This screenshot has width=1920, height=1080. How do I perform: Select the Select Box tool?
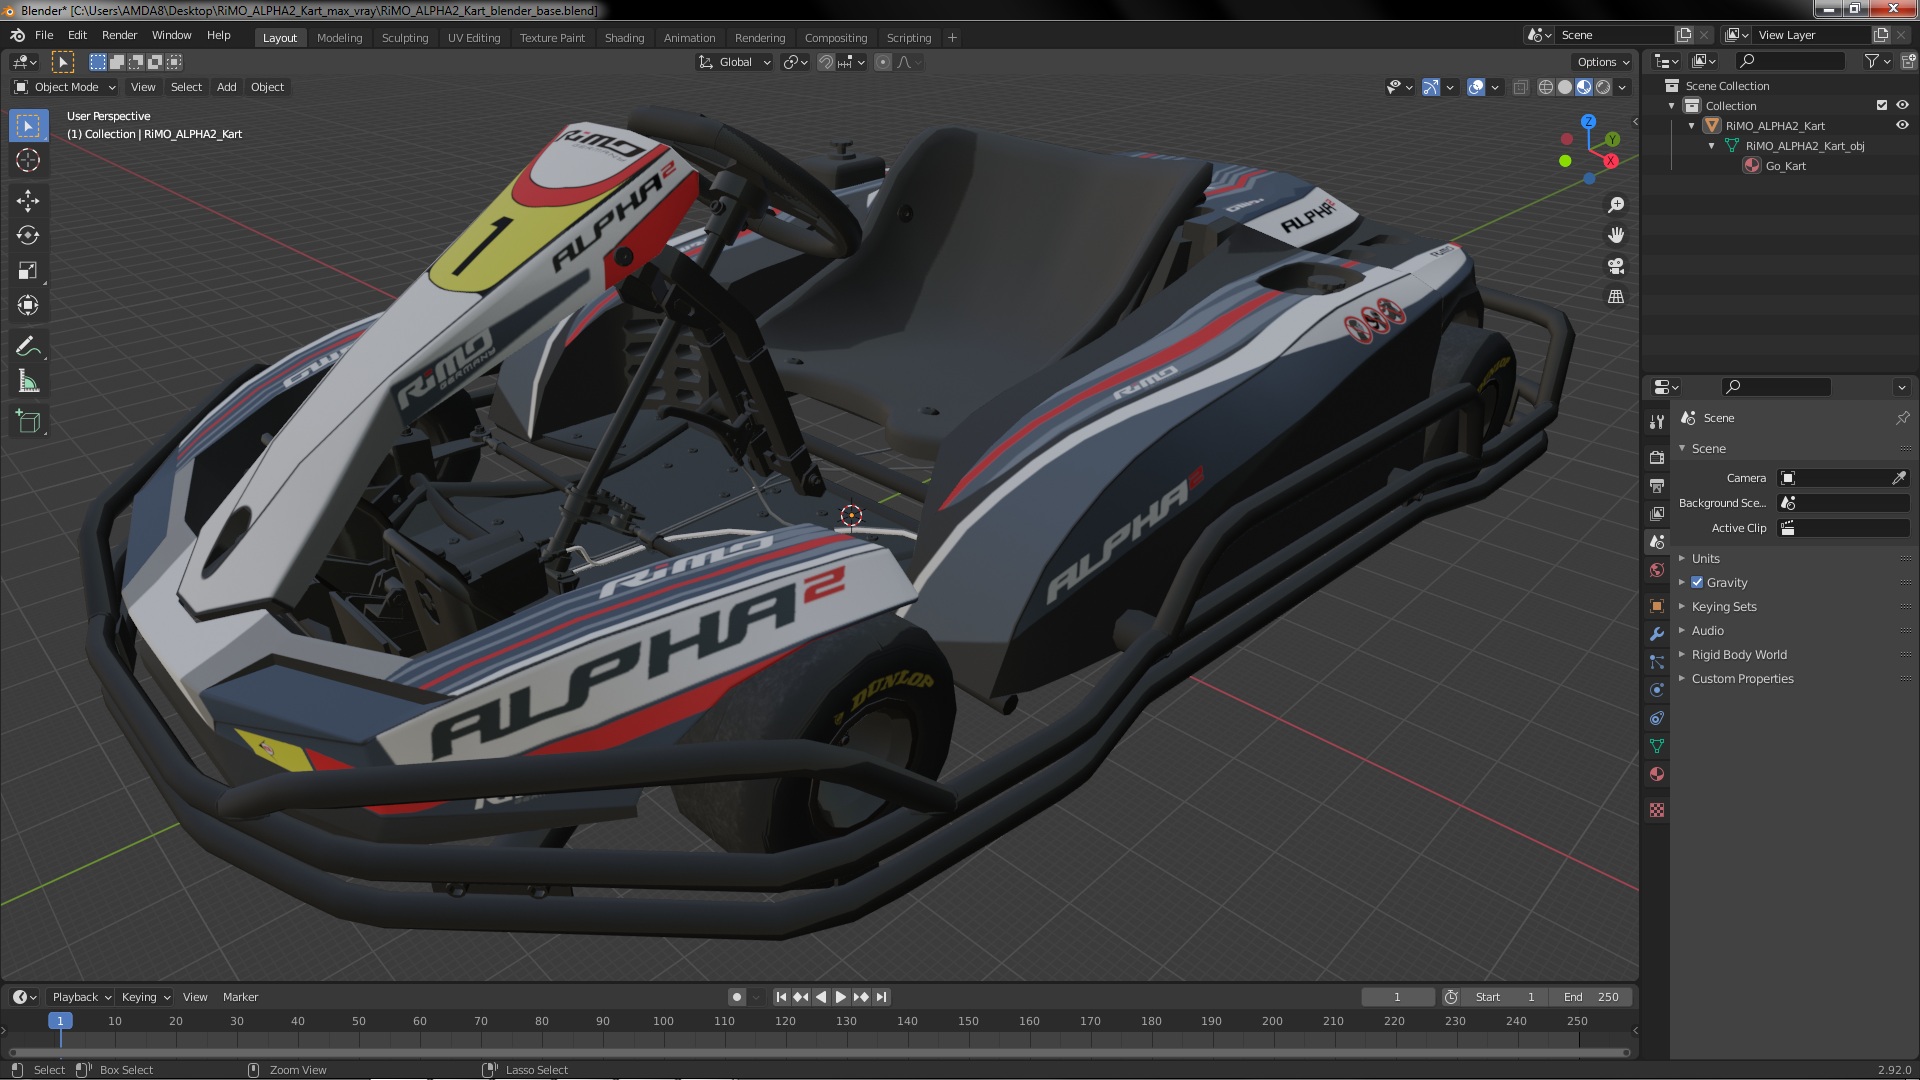(x=28, y=126)
